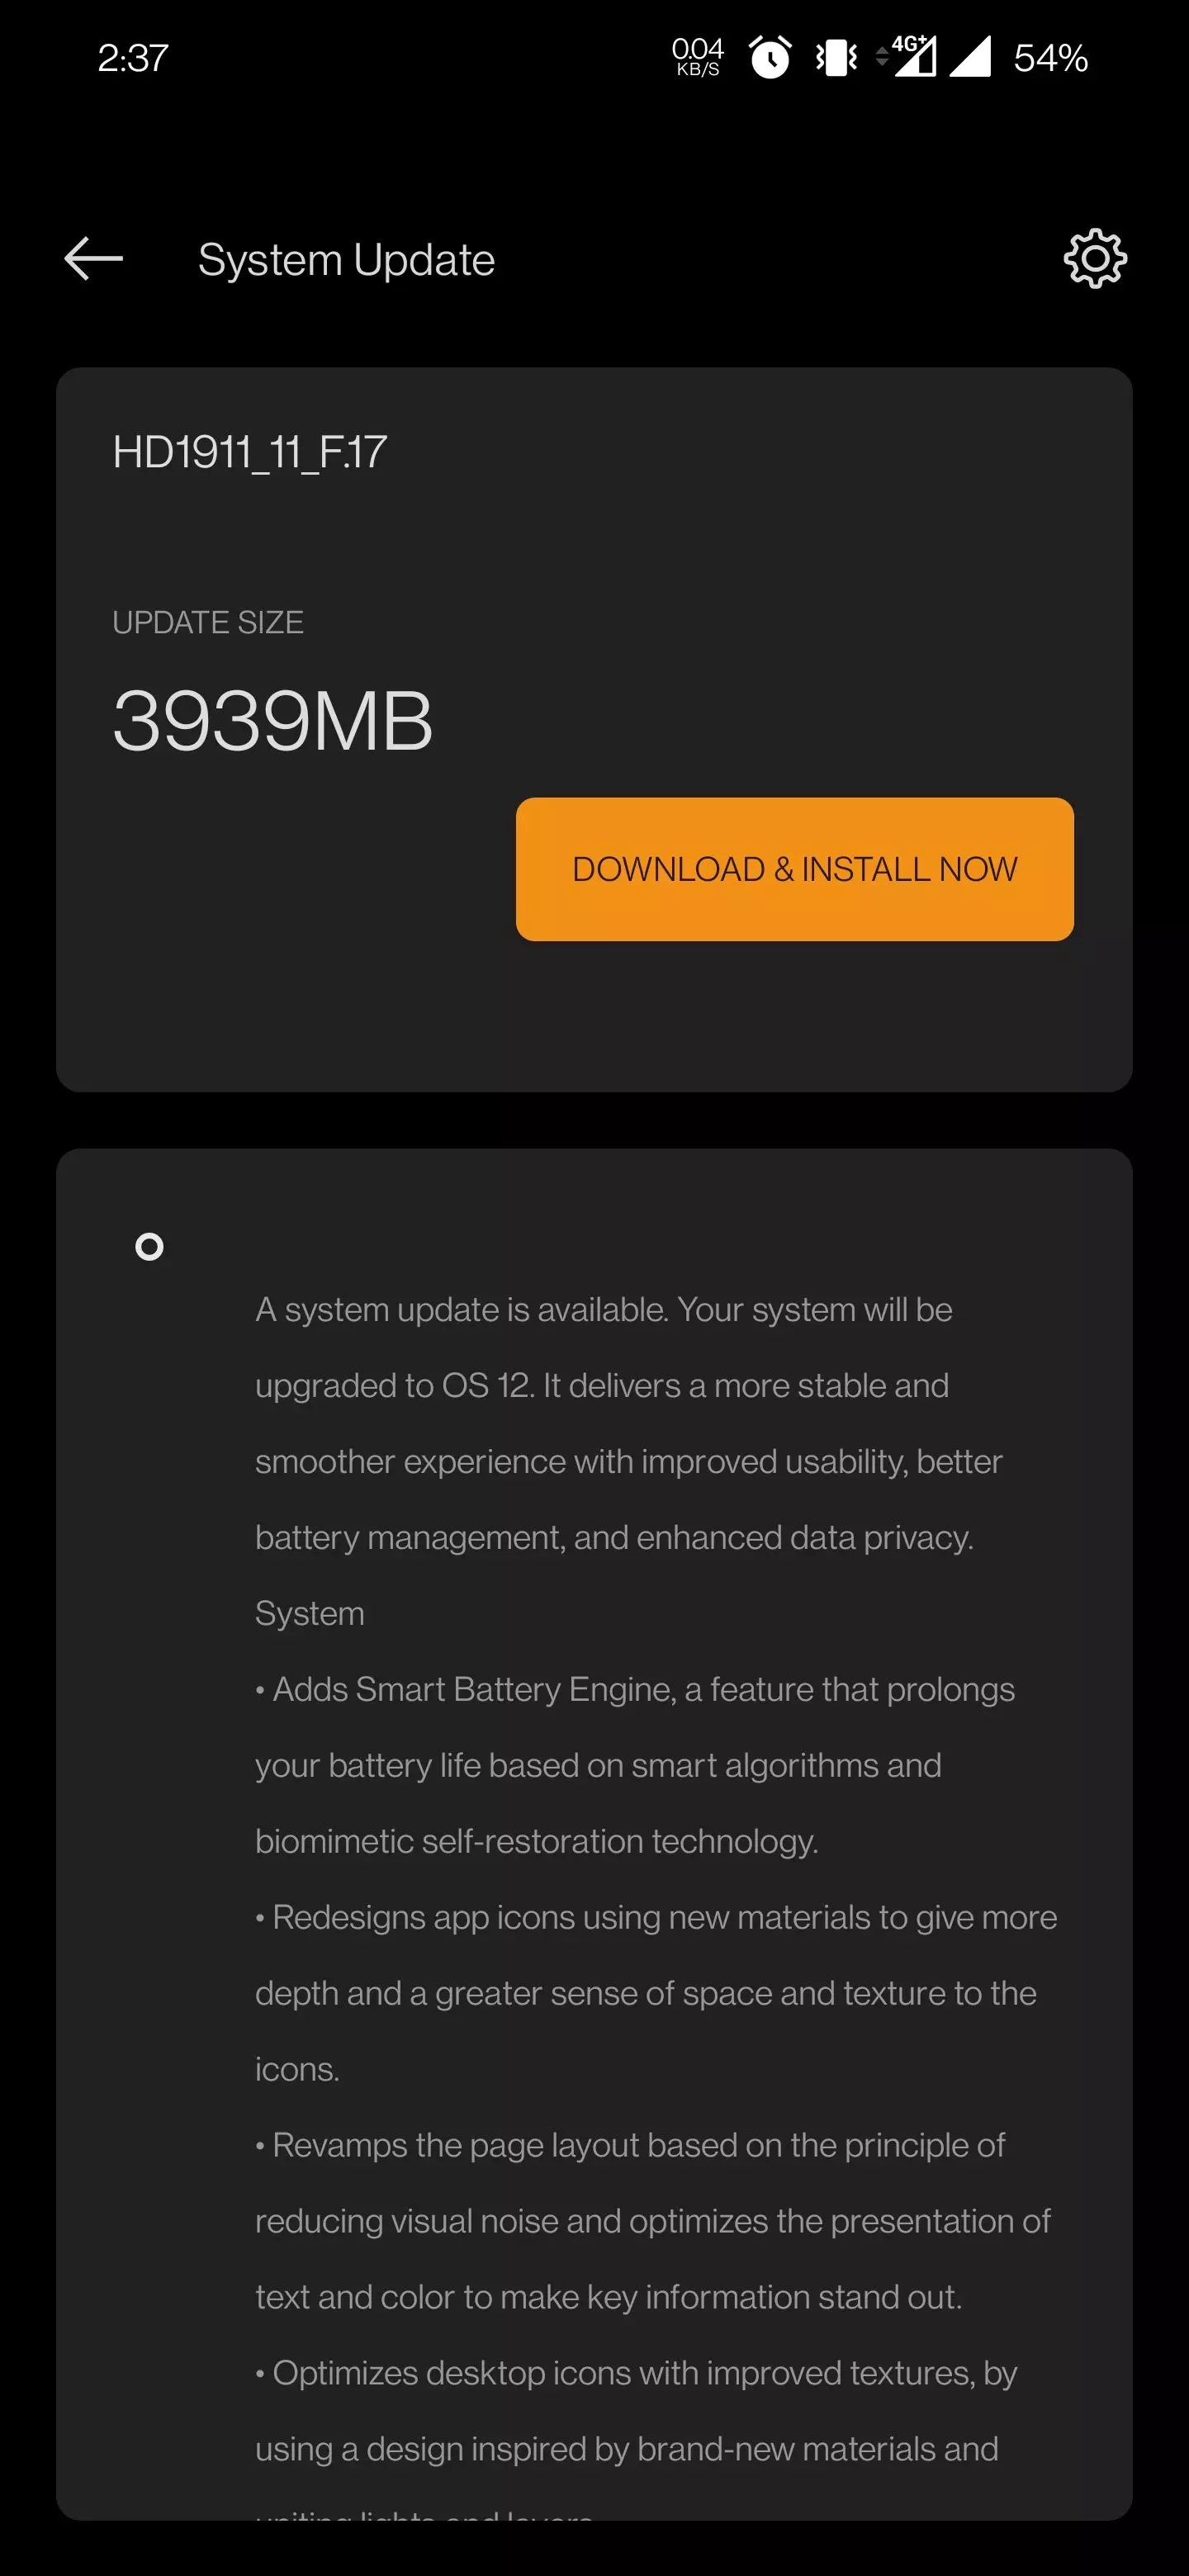Tap the 2:37 clock in status bar

tap(133, 58)
